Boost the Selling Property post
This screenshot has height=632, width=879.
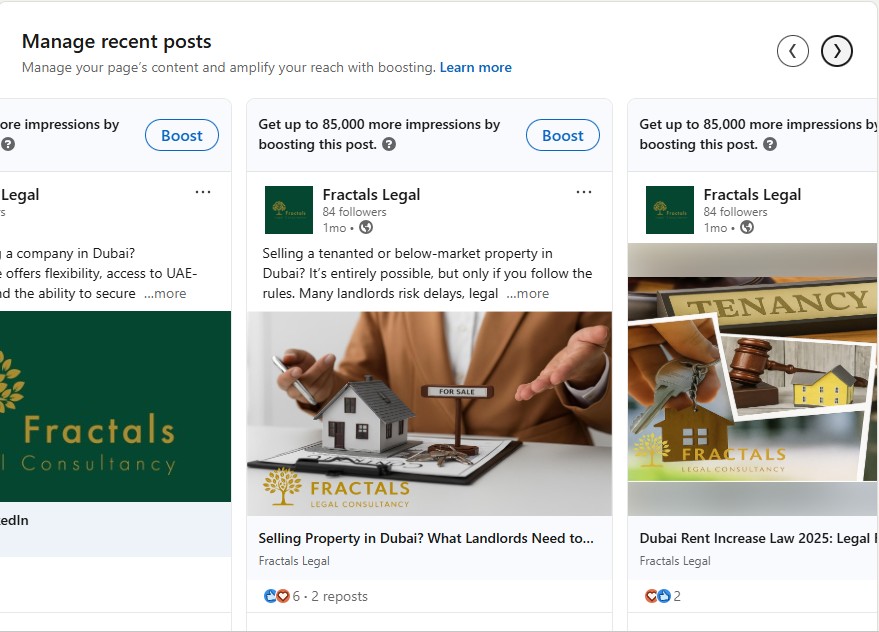(x=562, y=136)
